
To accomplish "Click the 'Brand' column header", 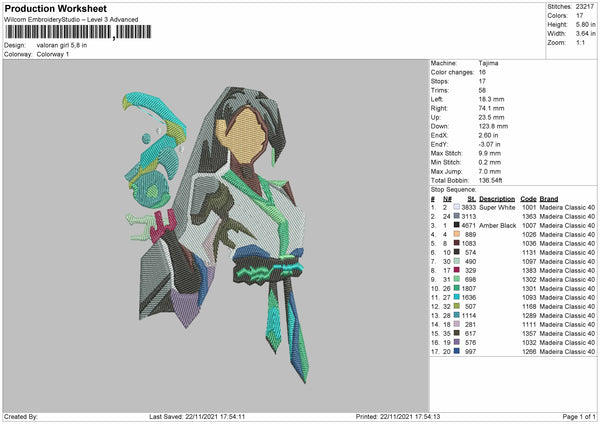I will click(549, 199).
